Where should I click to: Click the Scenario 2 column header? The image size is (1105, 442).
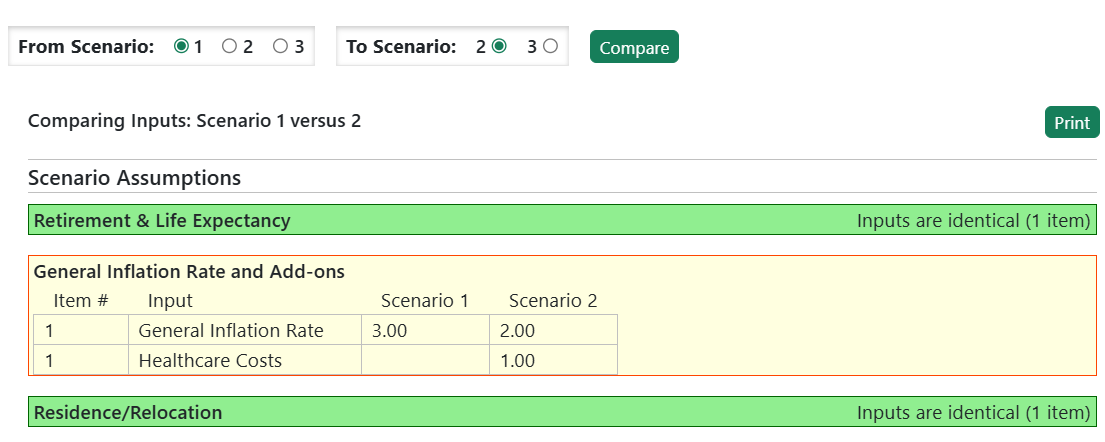coord(553,300)
